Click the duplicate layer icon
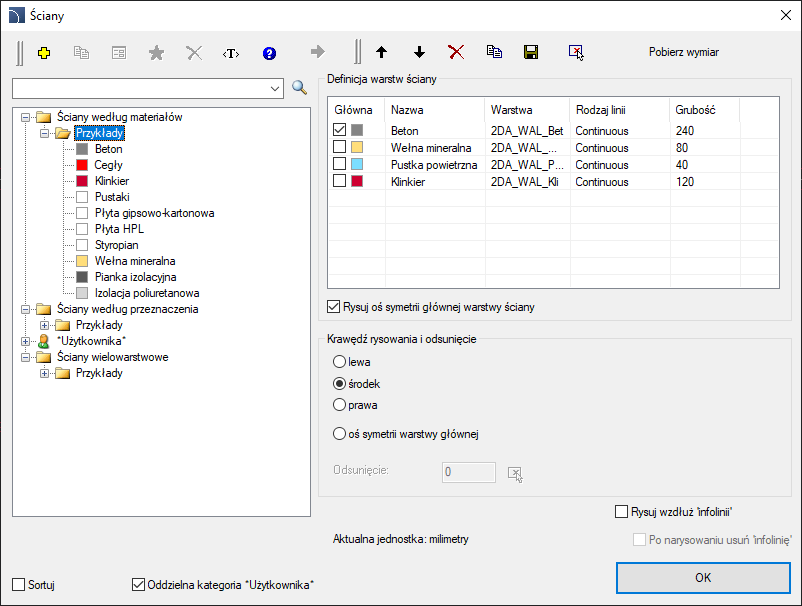Viewport: 802px width, 606px height. 494,52
